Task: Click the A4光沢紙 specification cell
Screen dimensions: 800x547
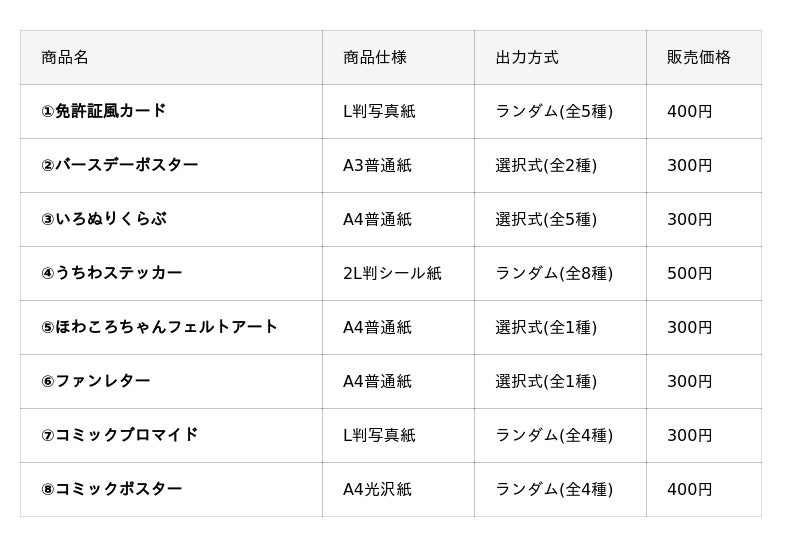Action: pos(377,489)
